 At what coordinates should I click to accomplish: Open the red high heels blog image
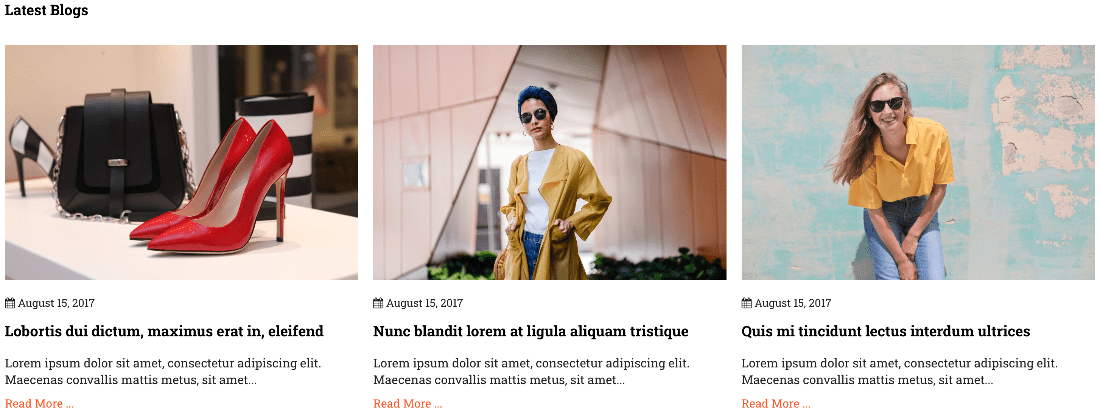coord(181,162)
